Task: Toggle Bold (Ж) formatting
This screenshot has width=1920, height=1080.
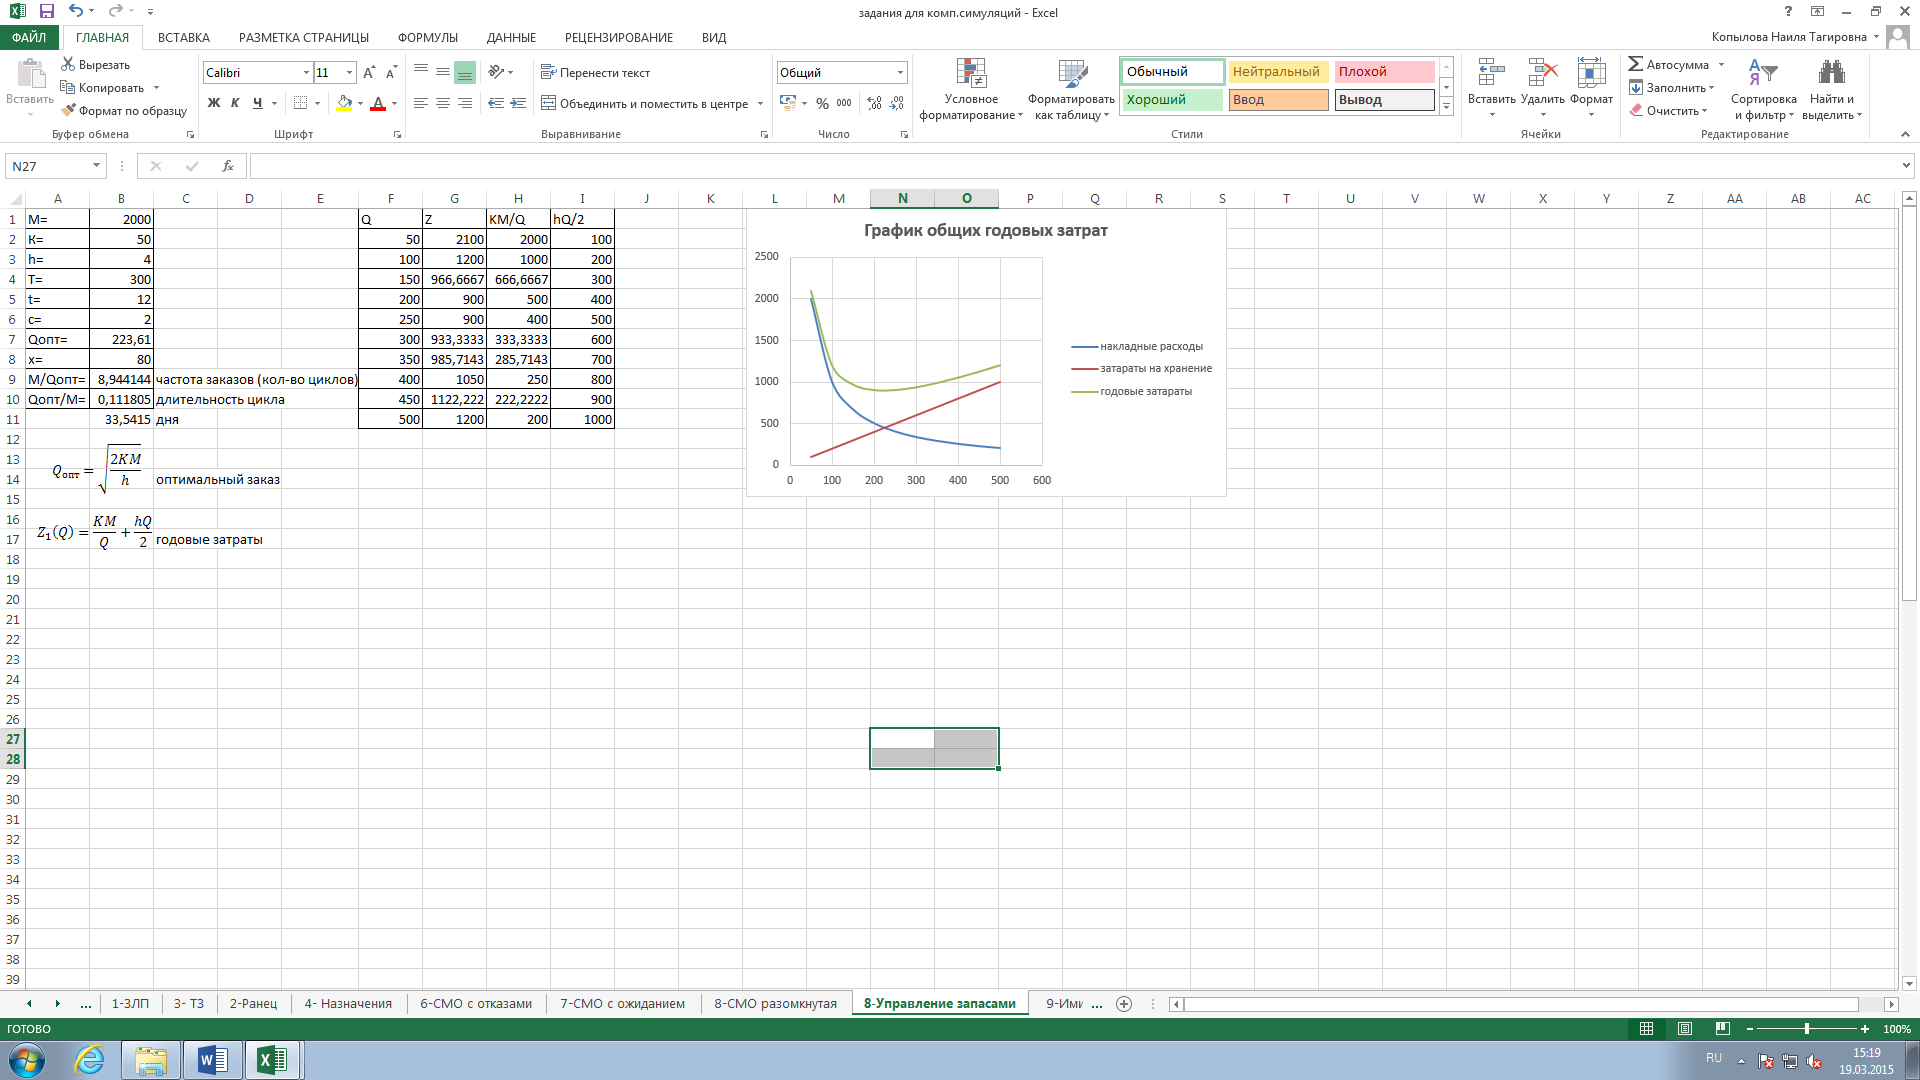Action: 213,103
